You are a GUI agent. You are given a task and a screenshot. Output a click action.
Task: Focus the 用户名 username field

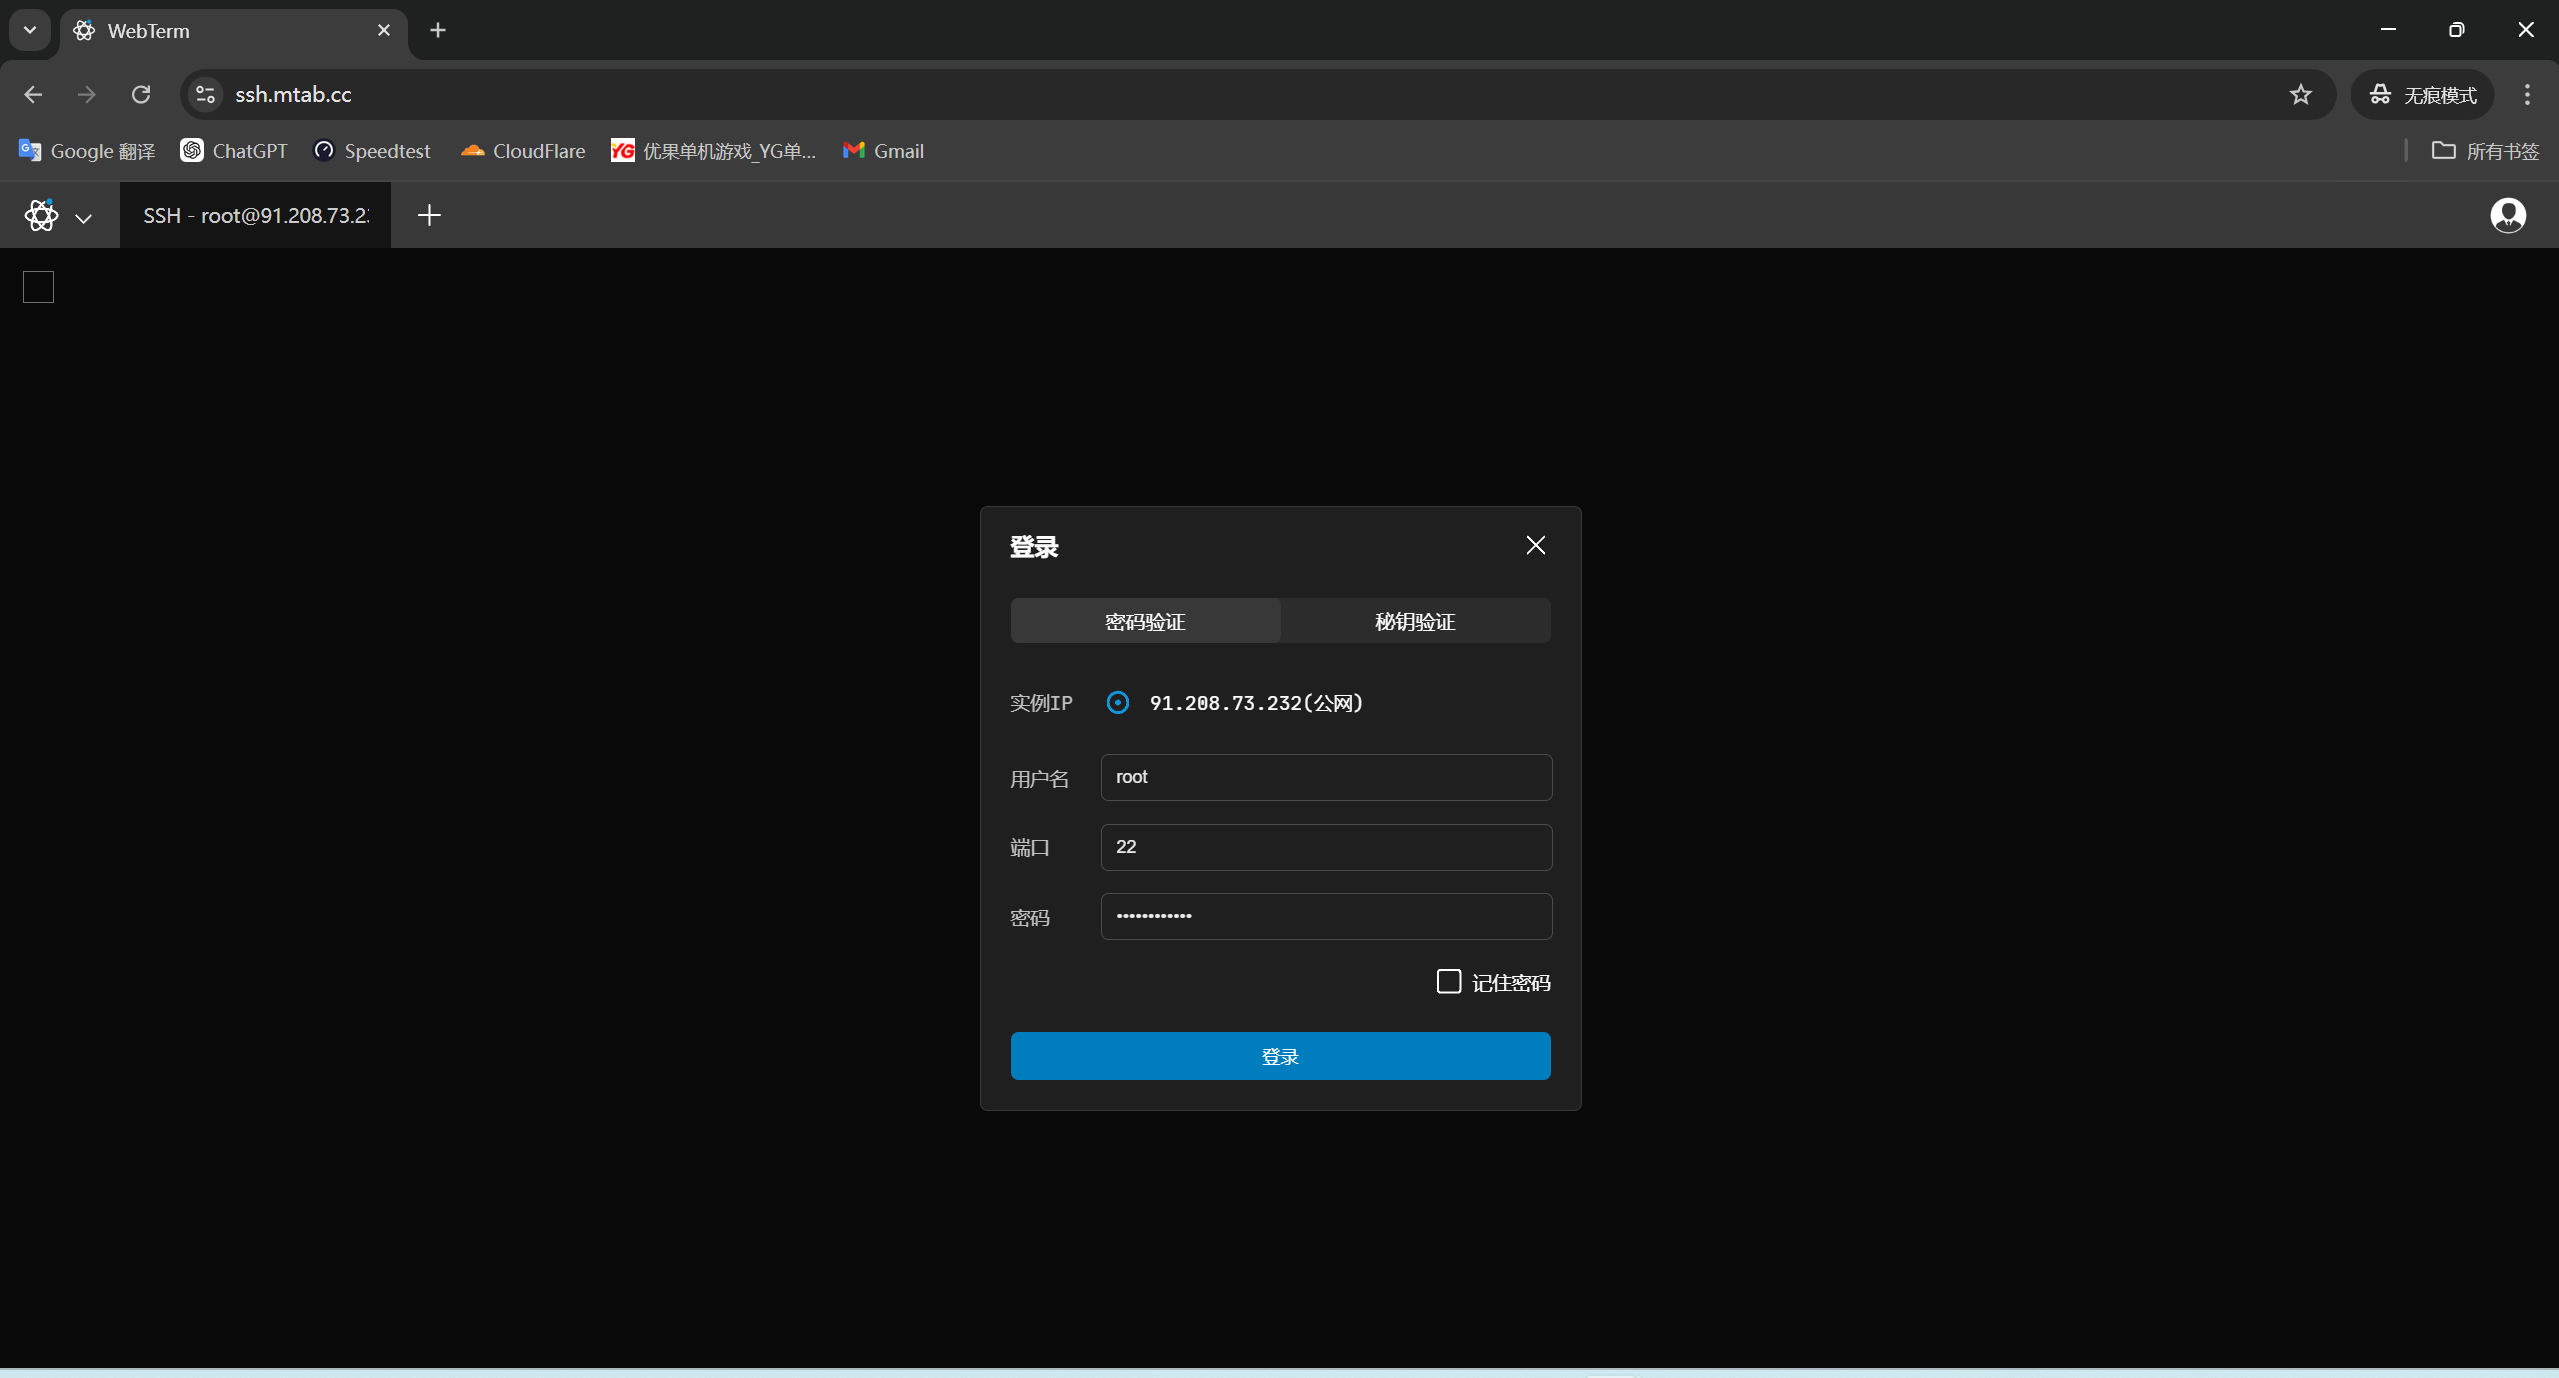1326,777
